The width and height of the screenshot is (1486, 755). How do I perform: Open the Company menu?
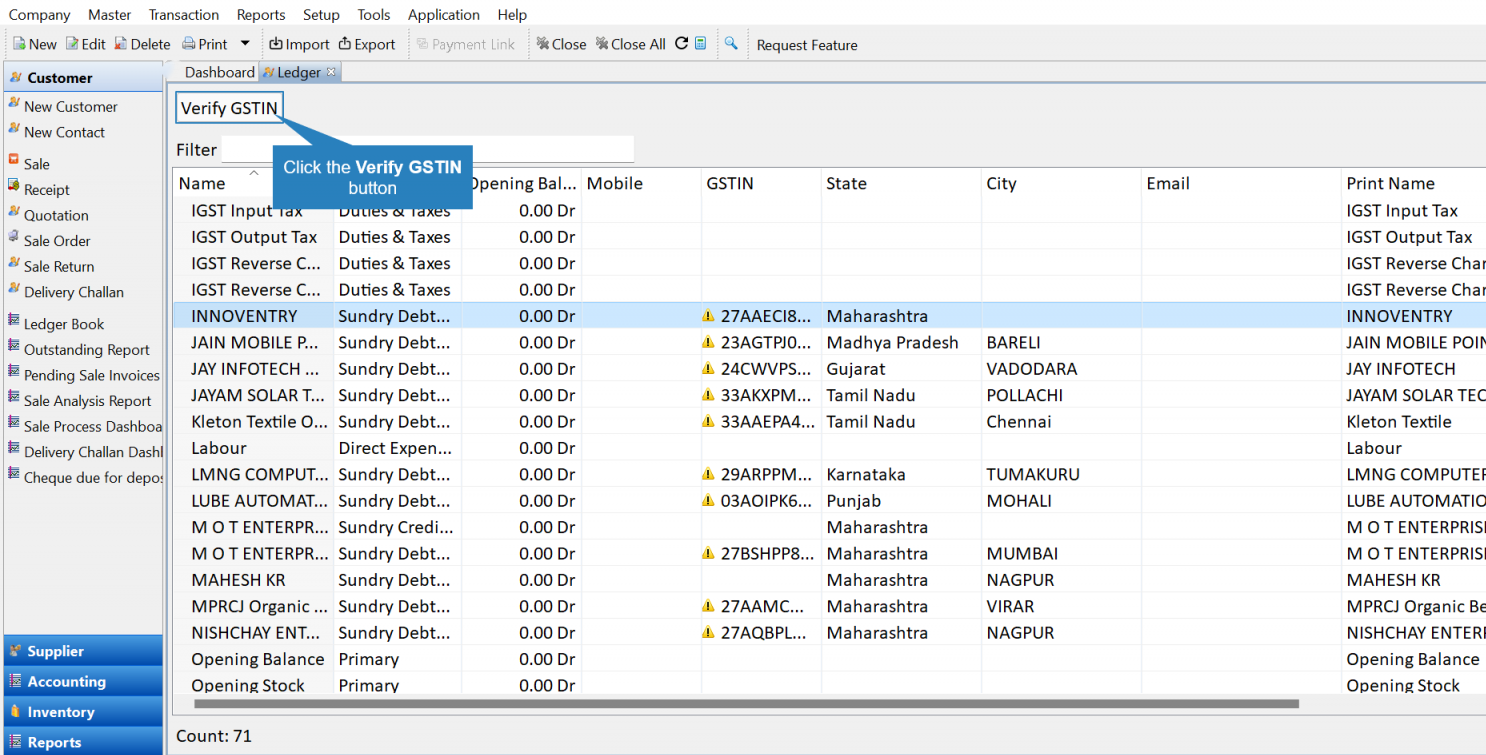40,15
